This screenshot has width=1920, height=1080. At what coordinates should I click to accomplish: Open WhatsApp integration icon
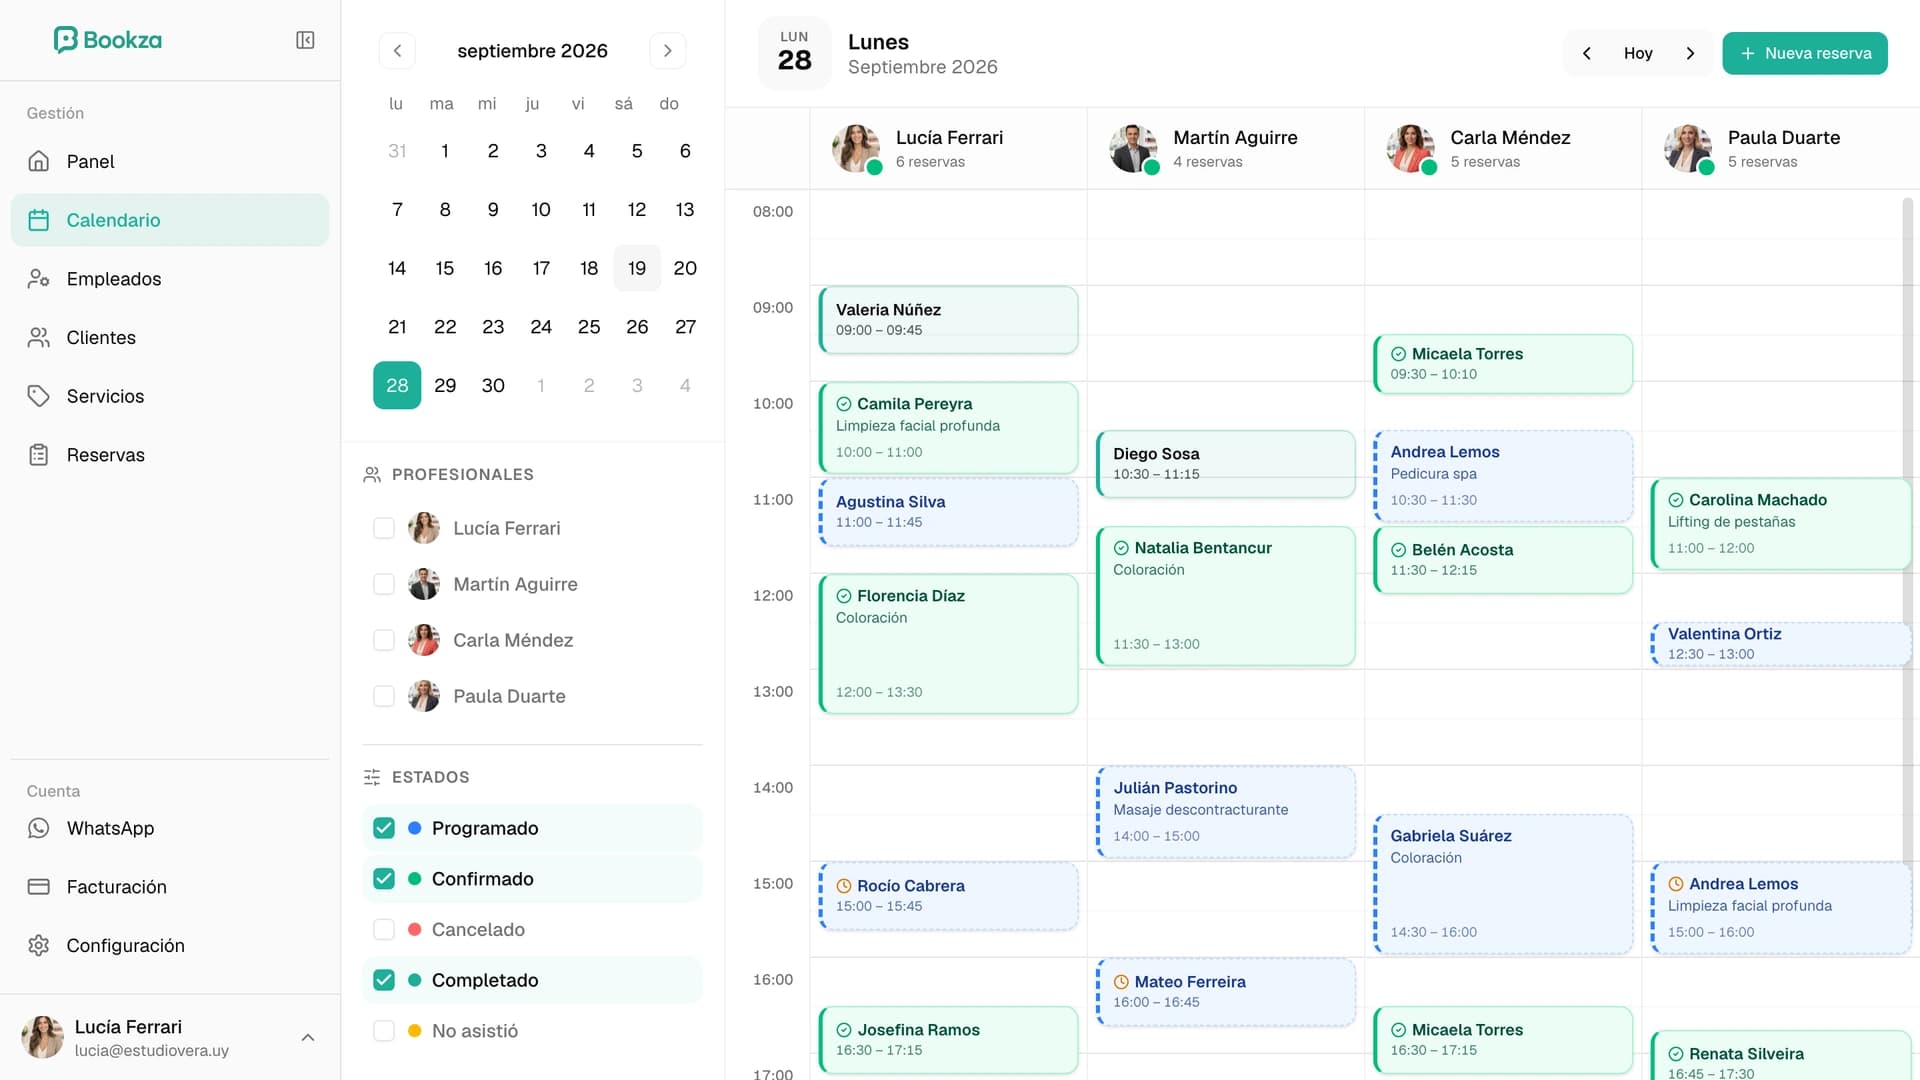(39, 828)
